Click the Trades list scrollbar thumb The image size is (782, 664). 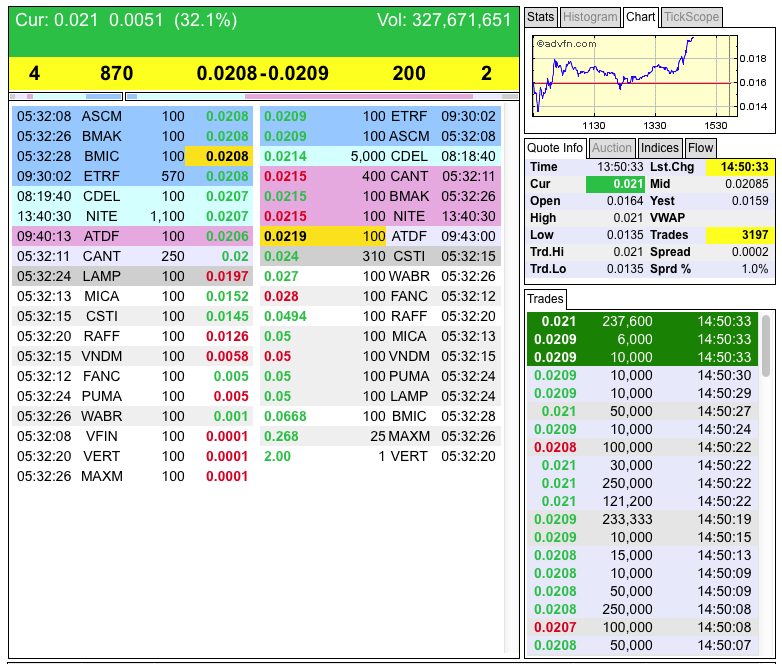click(766, 344)
